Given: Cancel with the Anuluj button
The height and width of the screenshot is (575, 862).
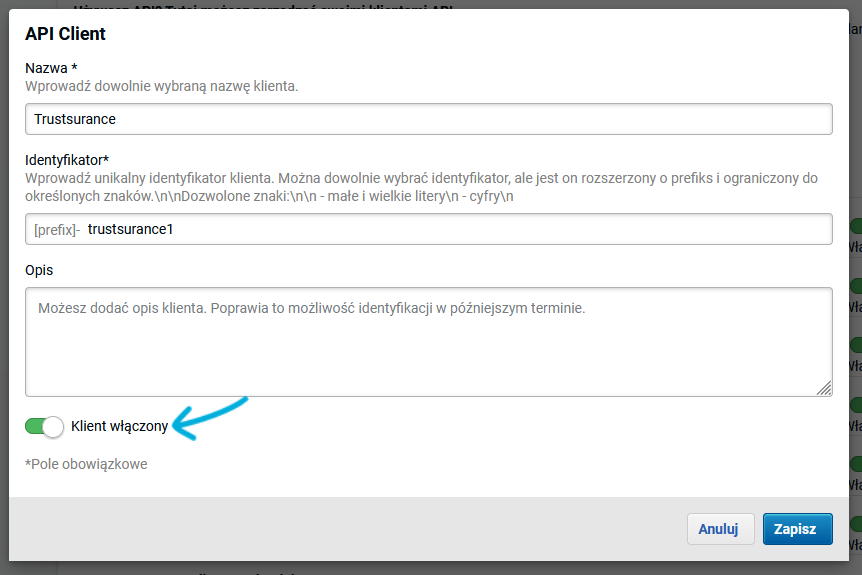Looking at the screenshot, I should click(x=720, y=529).
